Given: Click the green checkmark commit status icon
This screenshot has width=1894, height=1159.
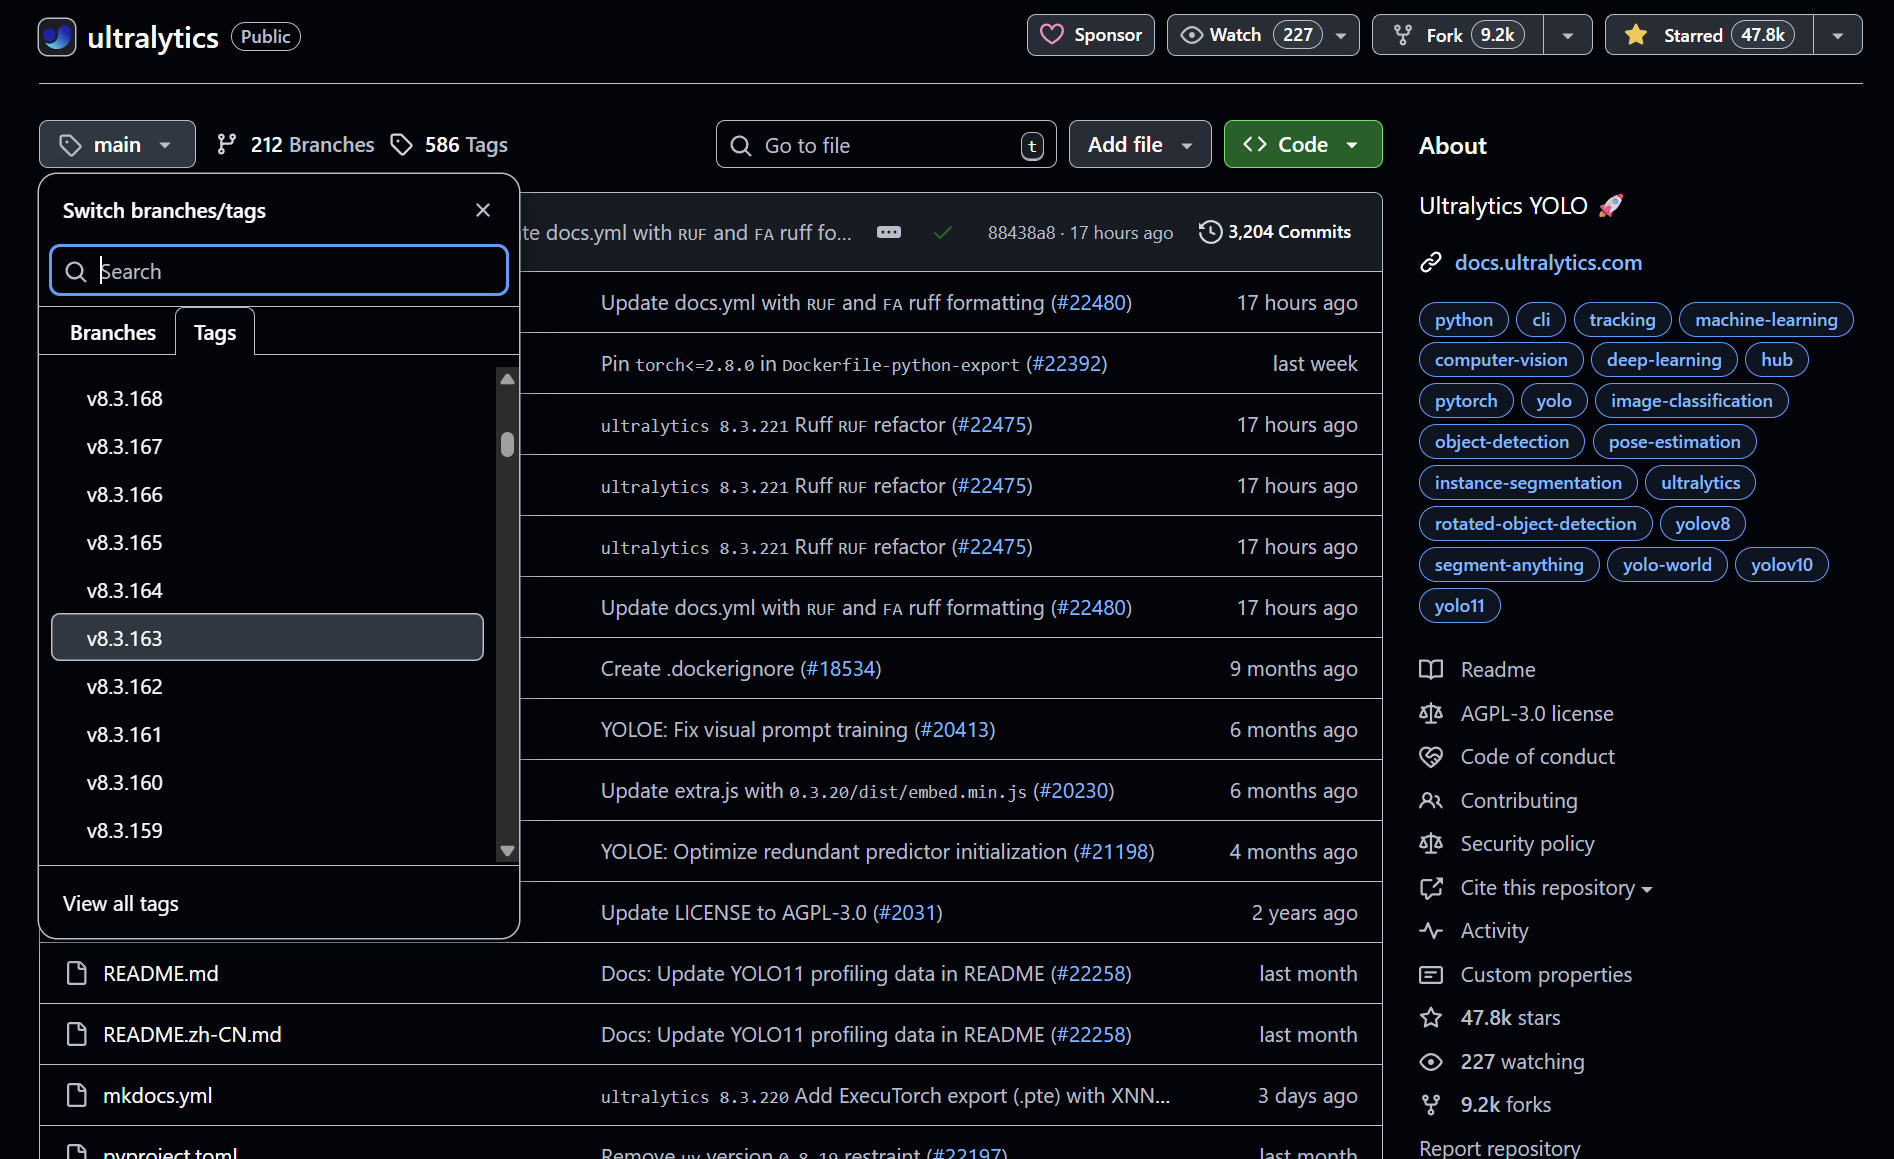Looking at the screenshot, I should coord(942,232).
